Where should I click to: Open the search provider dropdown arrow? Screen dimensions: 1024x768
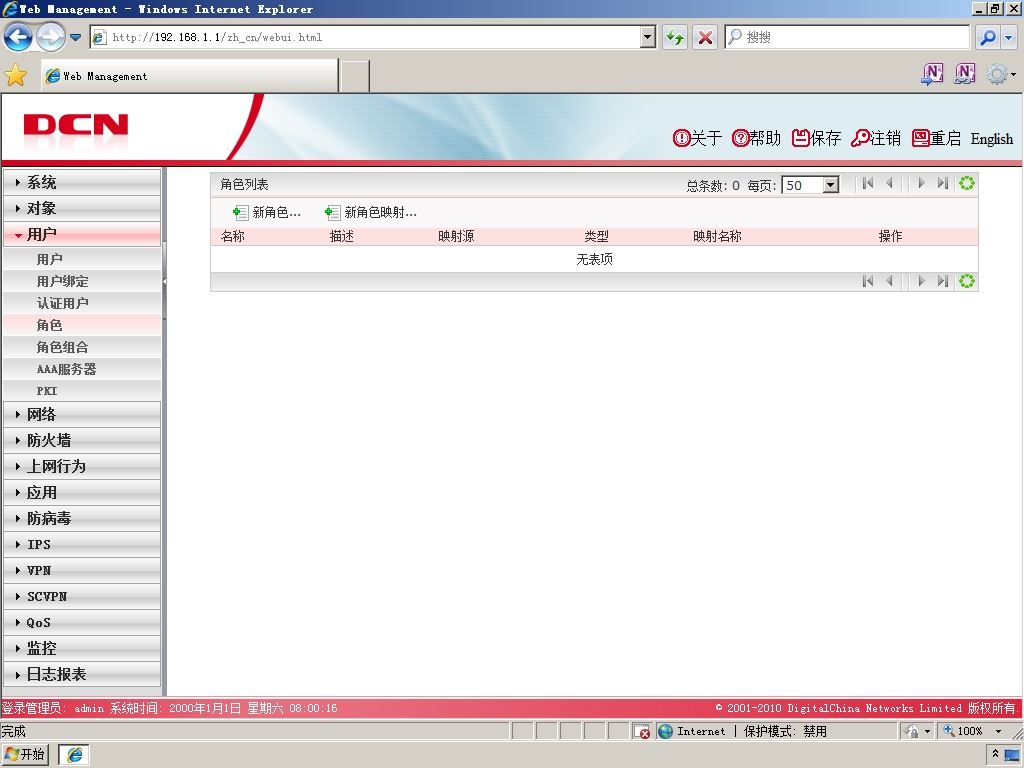[1010, 37]
